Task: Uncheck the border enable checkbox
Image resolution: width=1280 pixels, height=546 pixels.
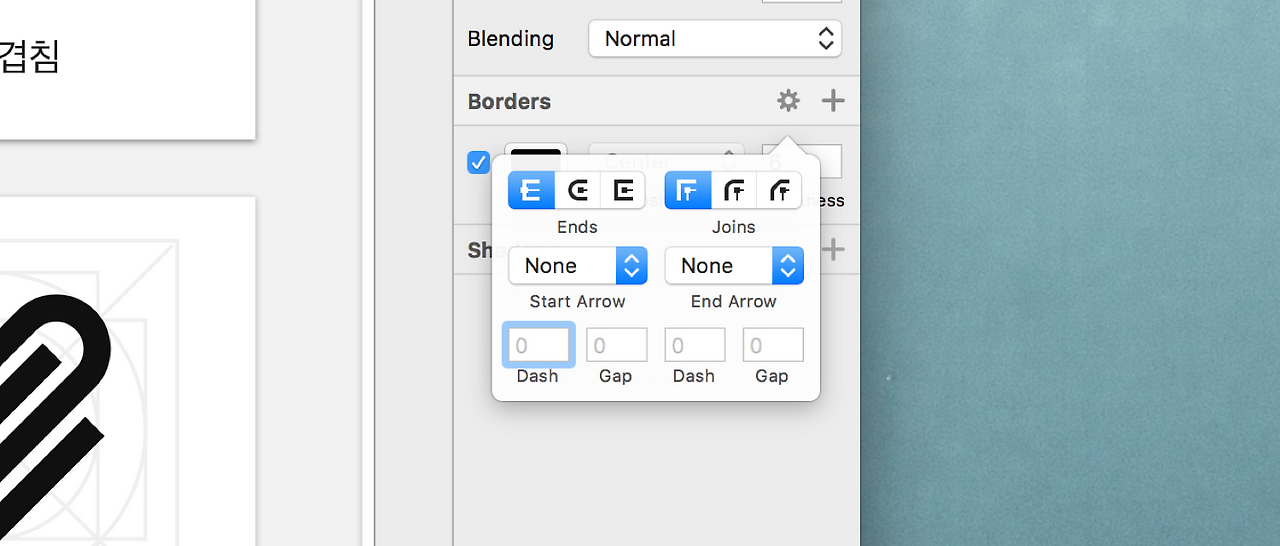Action: coord(478,162)
